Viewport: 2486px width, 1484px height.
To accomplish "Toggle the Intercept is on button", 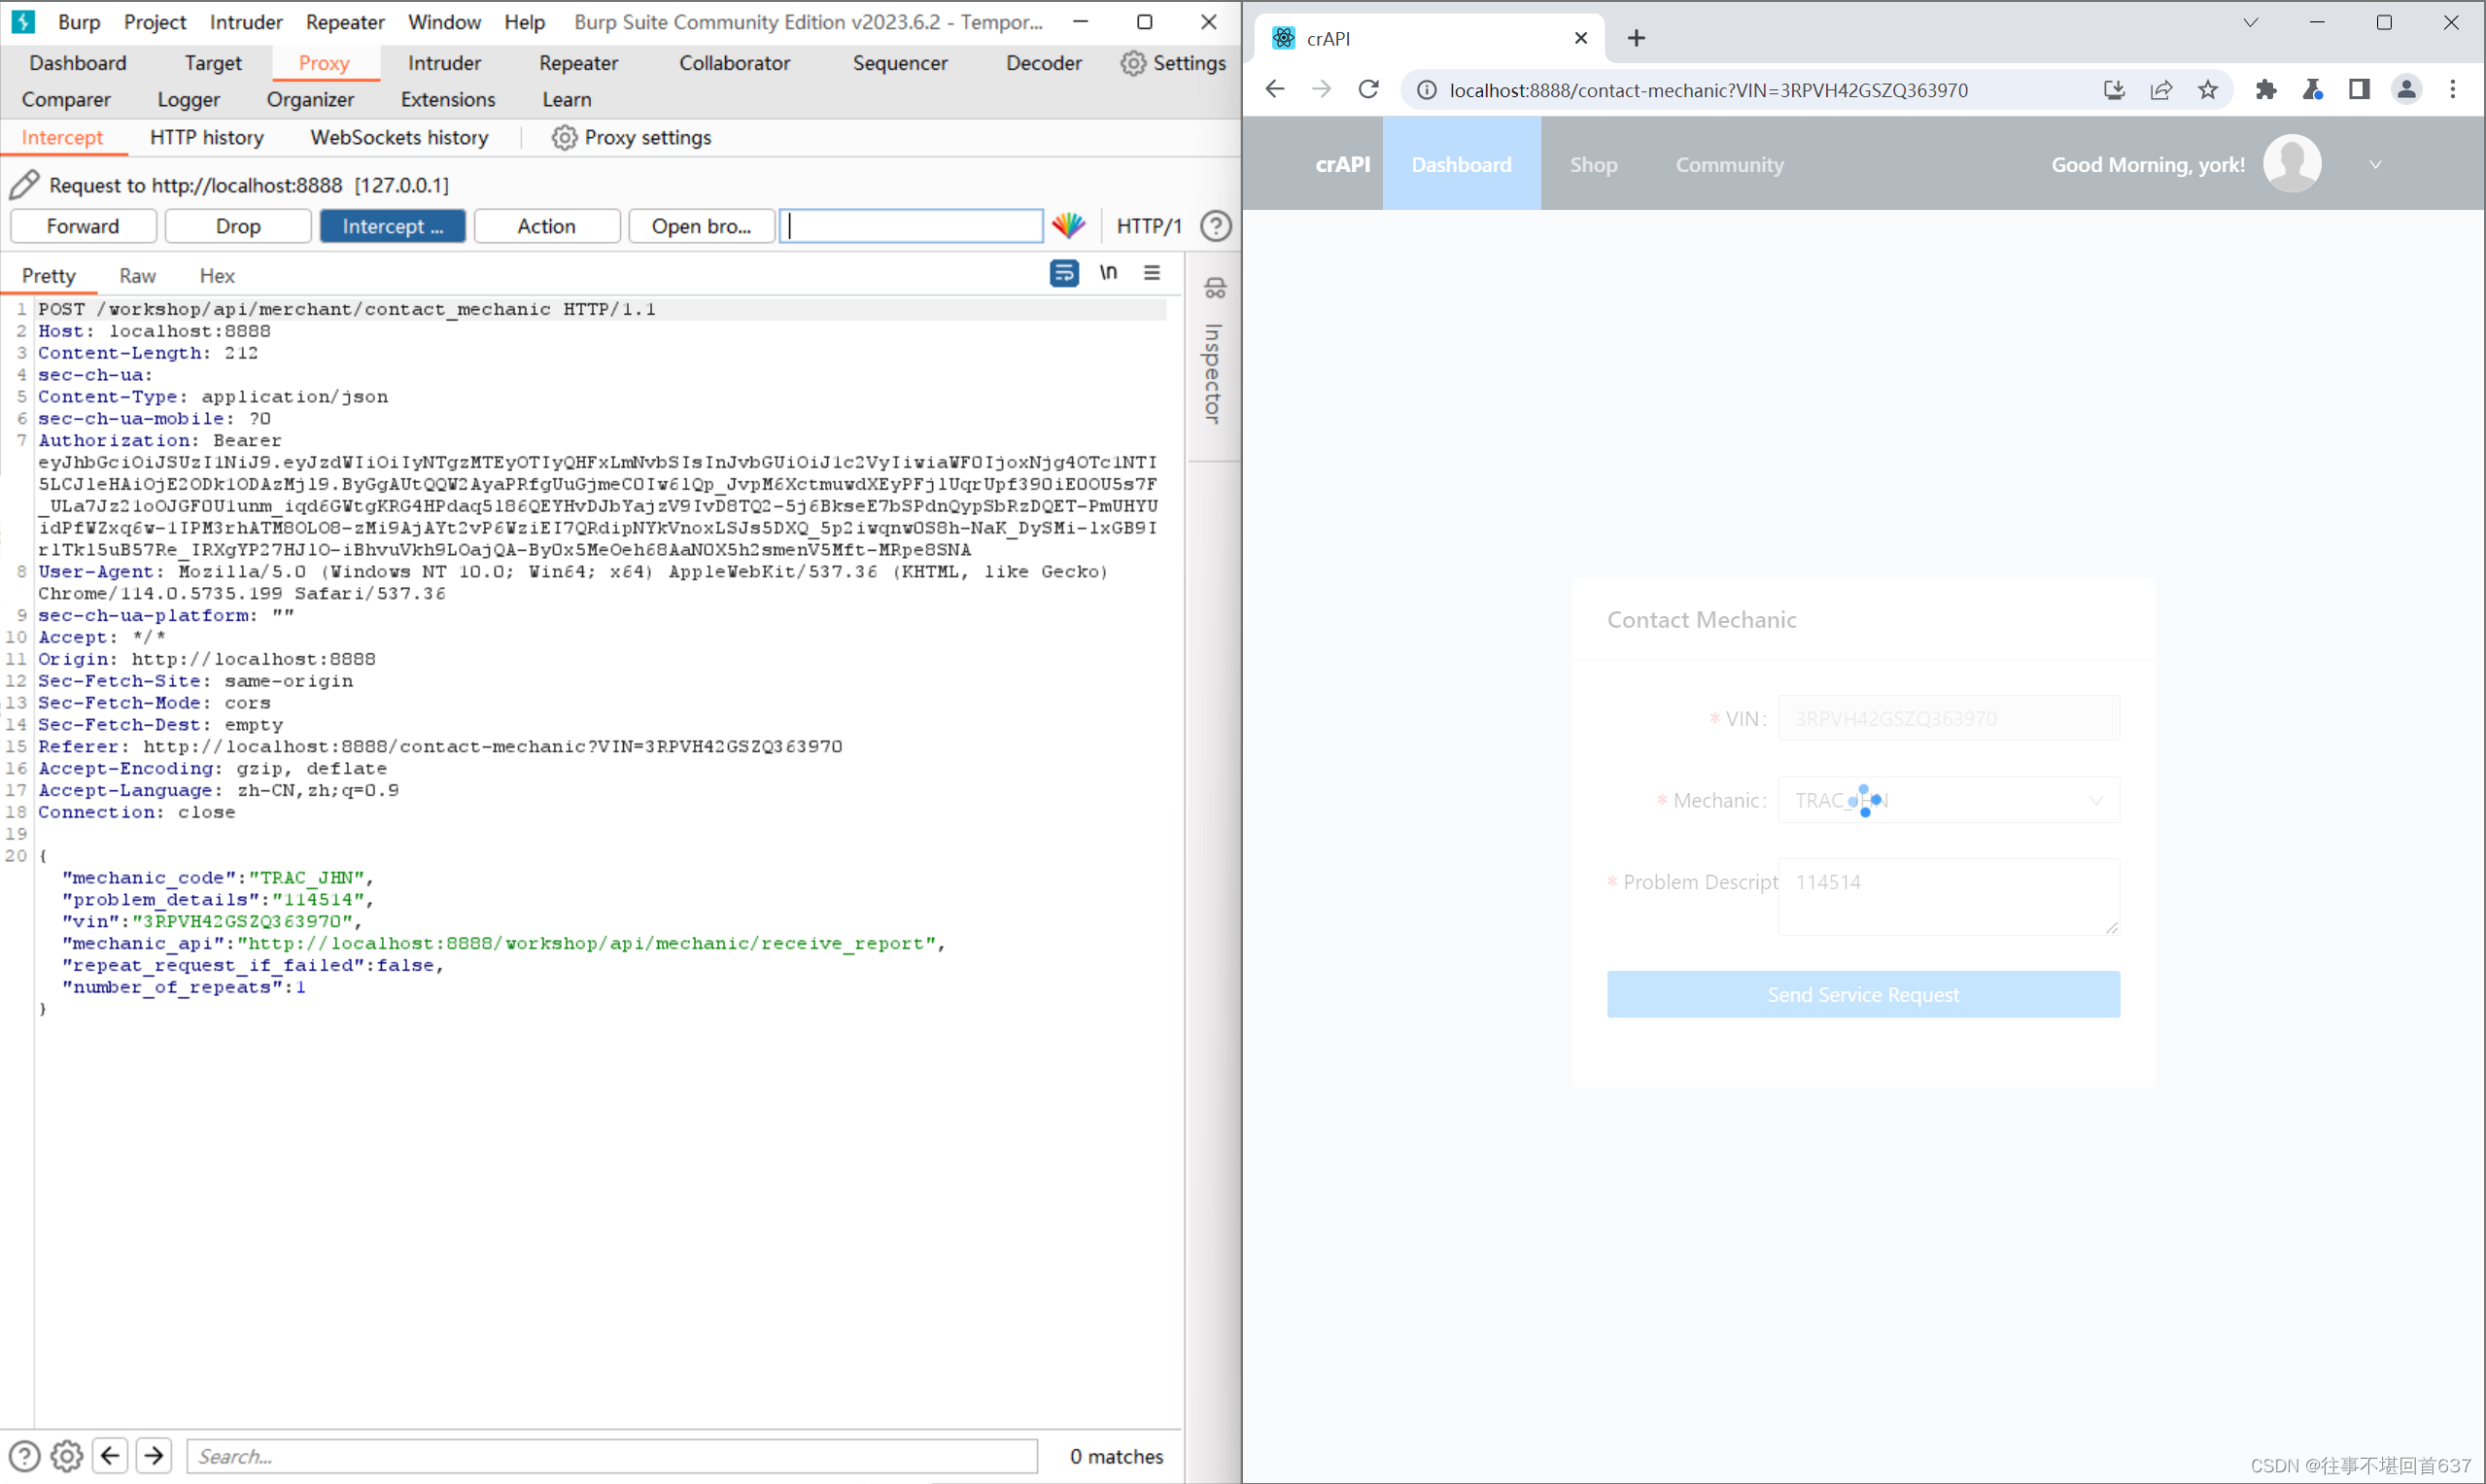I will click(392, 226).
